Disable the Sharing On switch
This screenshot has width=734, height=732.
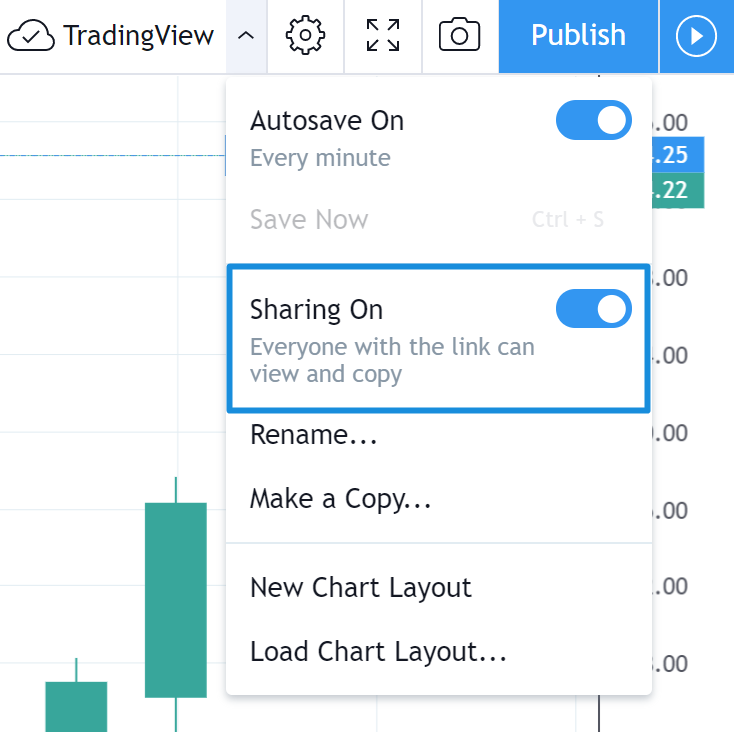pyautogui.click(x=594, y=309)
